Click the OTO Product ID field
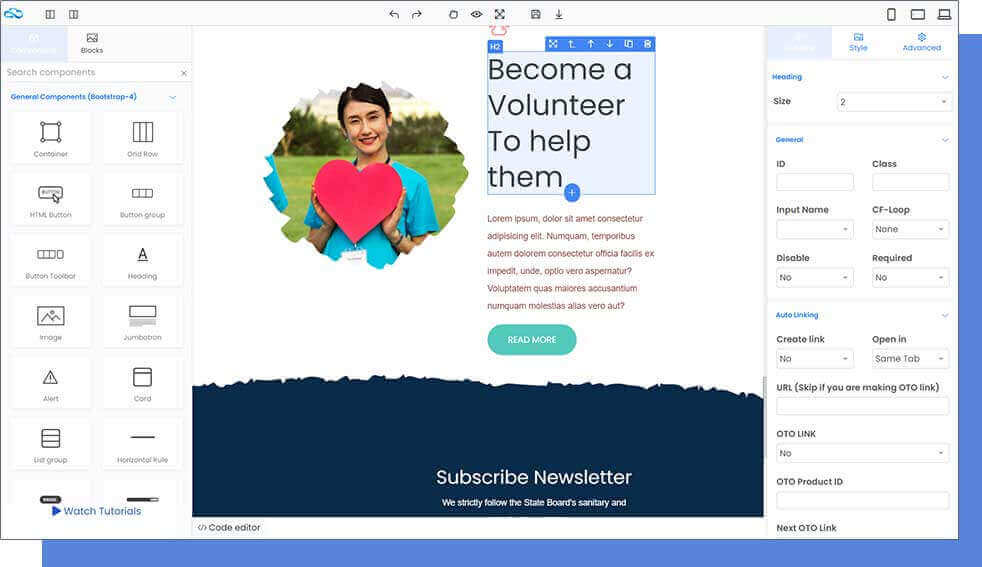 coord(862,500)
